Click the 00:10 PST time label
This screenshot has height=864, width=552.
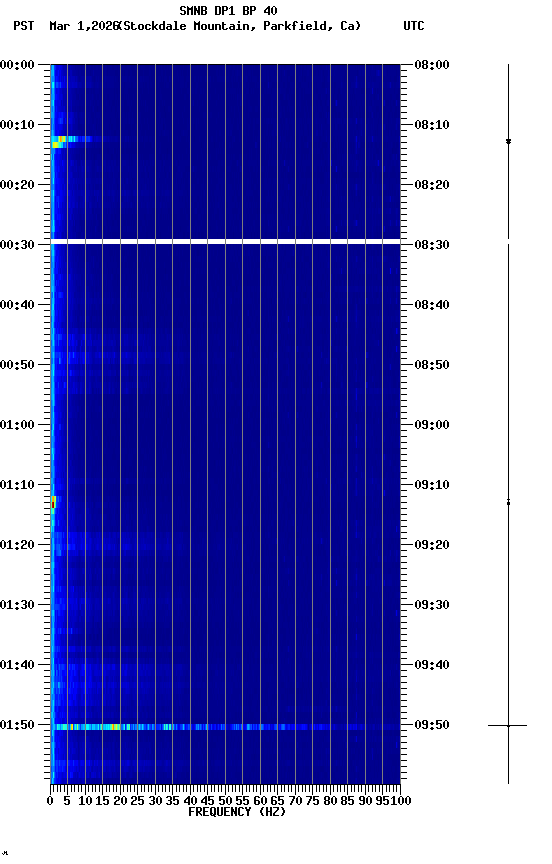[17, 125]
